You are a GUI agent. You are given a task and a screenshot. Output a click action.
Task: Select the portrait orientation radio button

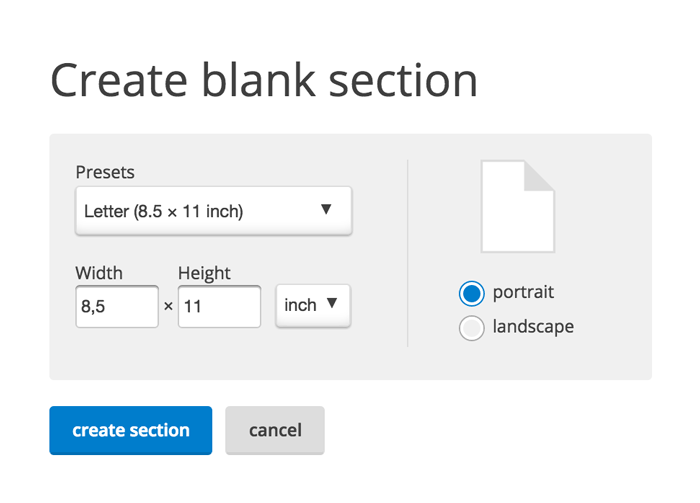pyautogui.click(x=471, y=293)
